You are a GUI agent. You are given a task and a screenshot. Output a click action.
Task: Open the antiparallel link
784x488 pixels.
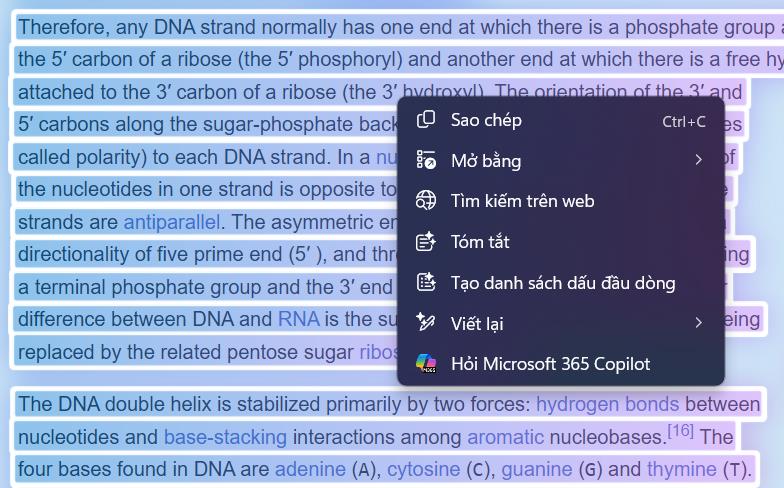click(172, 221)
